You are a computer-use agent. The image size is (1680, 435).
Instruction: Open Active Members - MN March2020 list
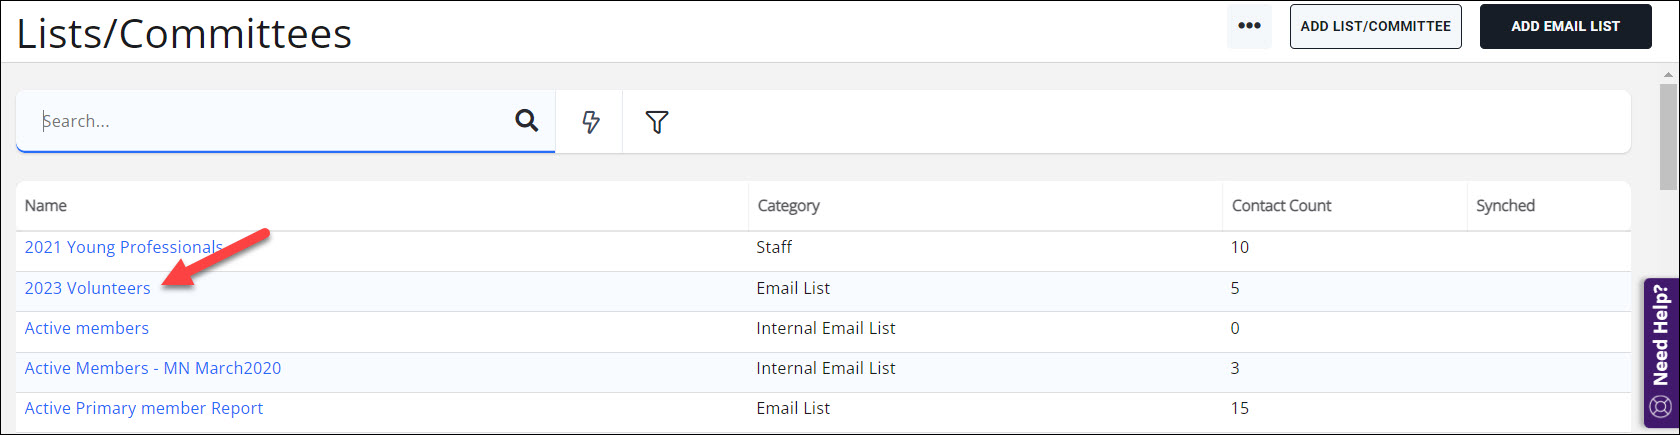pyautogui.click(x=153, y=368)
